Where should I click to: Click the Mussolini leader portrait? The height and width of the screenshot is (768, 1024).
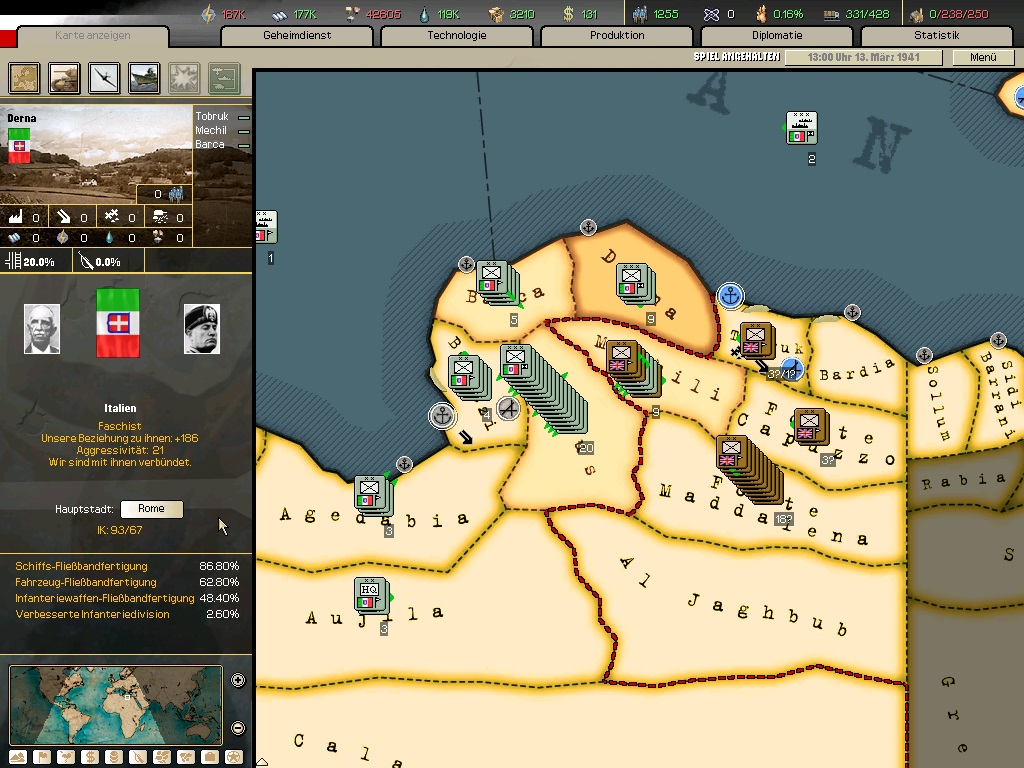(201, 329)
